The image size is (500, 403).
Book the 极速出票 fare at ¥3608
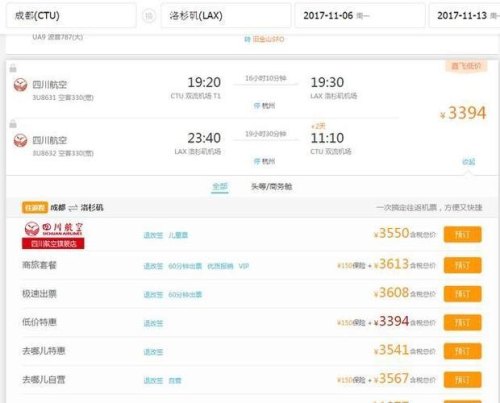click(x=462, y=294)
